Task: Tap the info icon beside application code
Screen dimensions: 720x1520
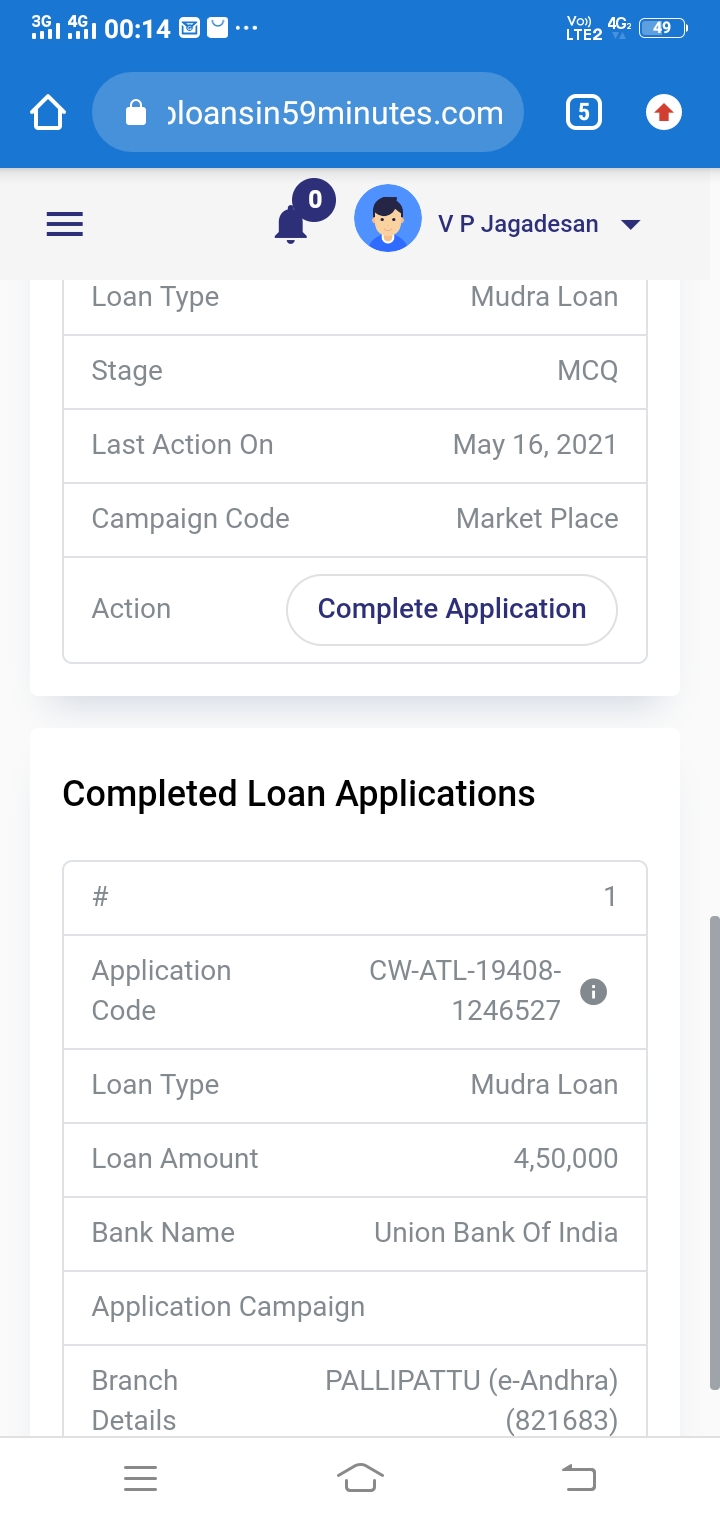Action: pos(594,992)
